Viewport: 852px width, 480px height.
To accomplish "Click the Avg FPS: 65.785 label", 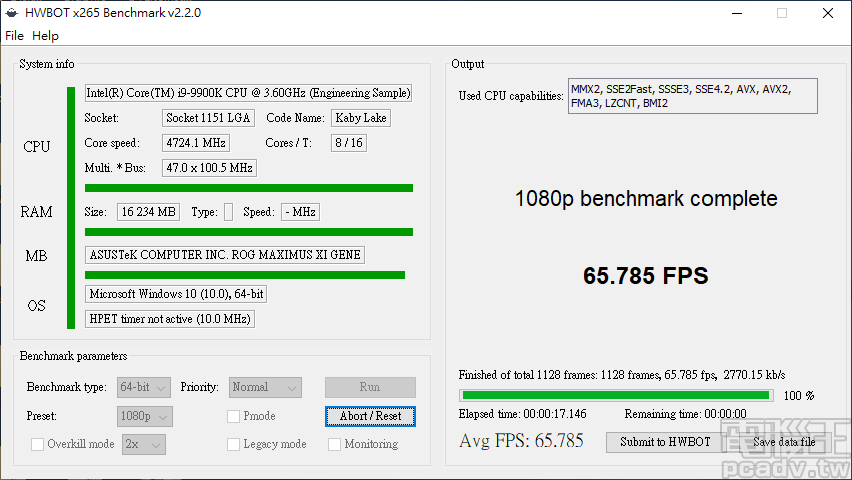I will (x=522, y=441).
